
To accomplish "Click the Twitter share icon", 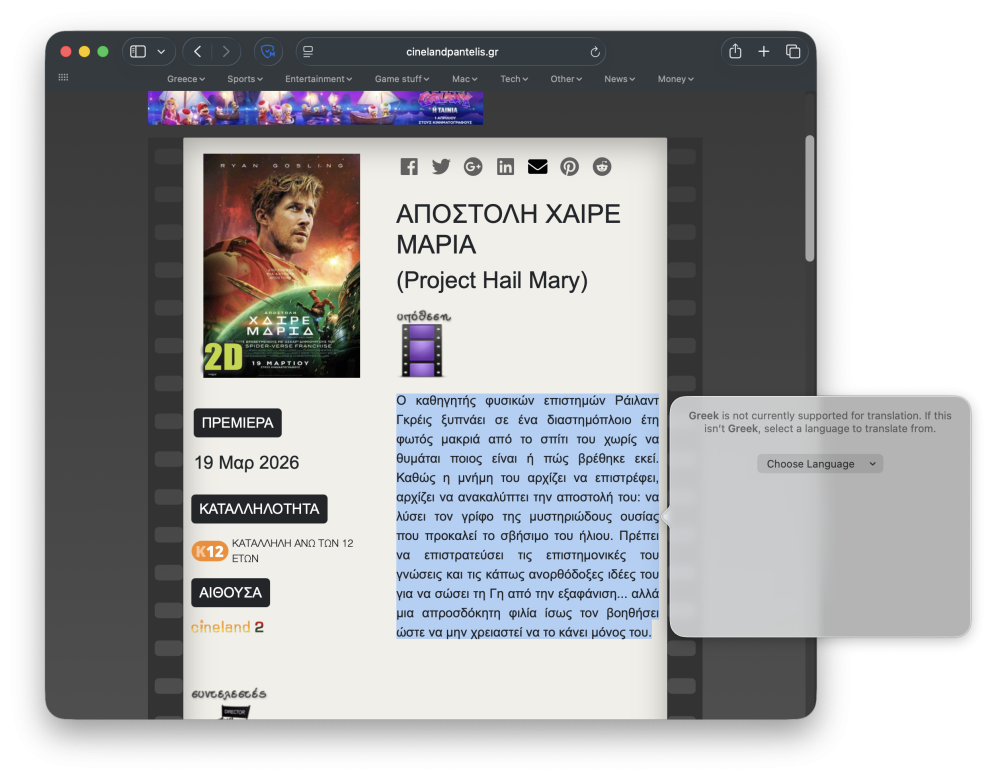I will pyautogui.click(x=441, y=167).
